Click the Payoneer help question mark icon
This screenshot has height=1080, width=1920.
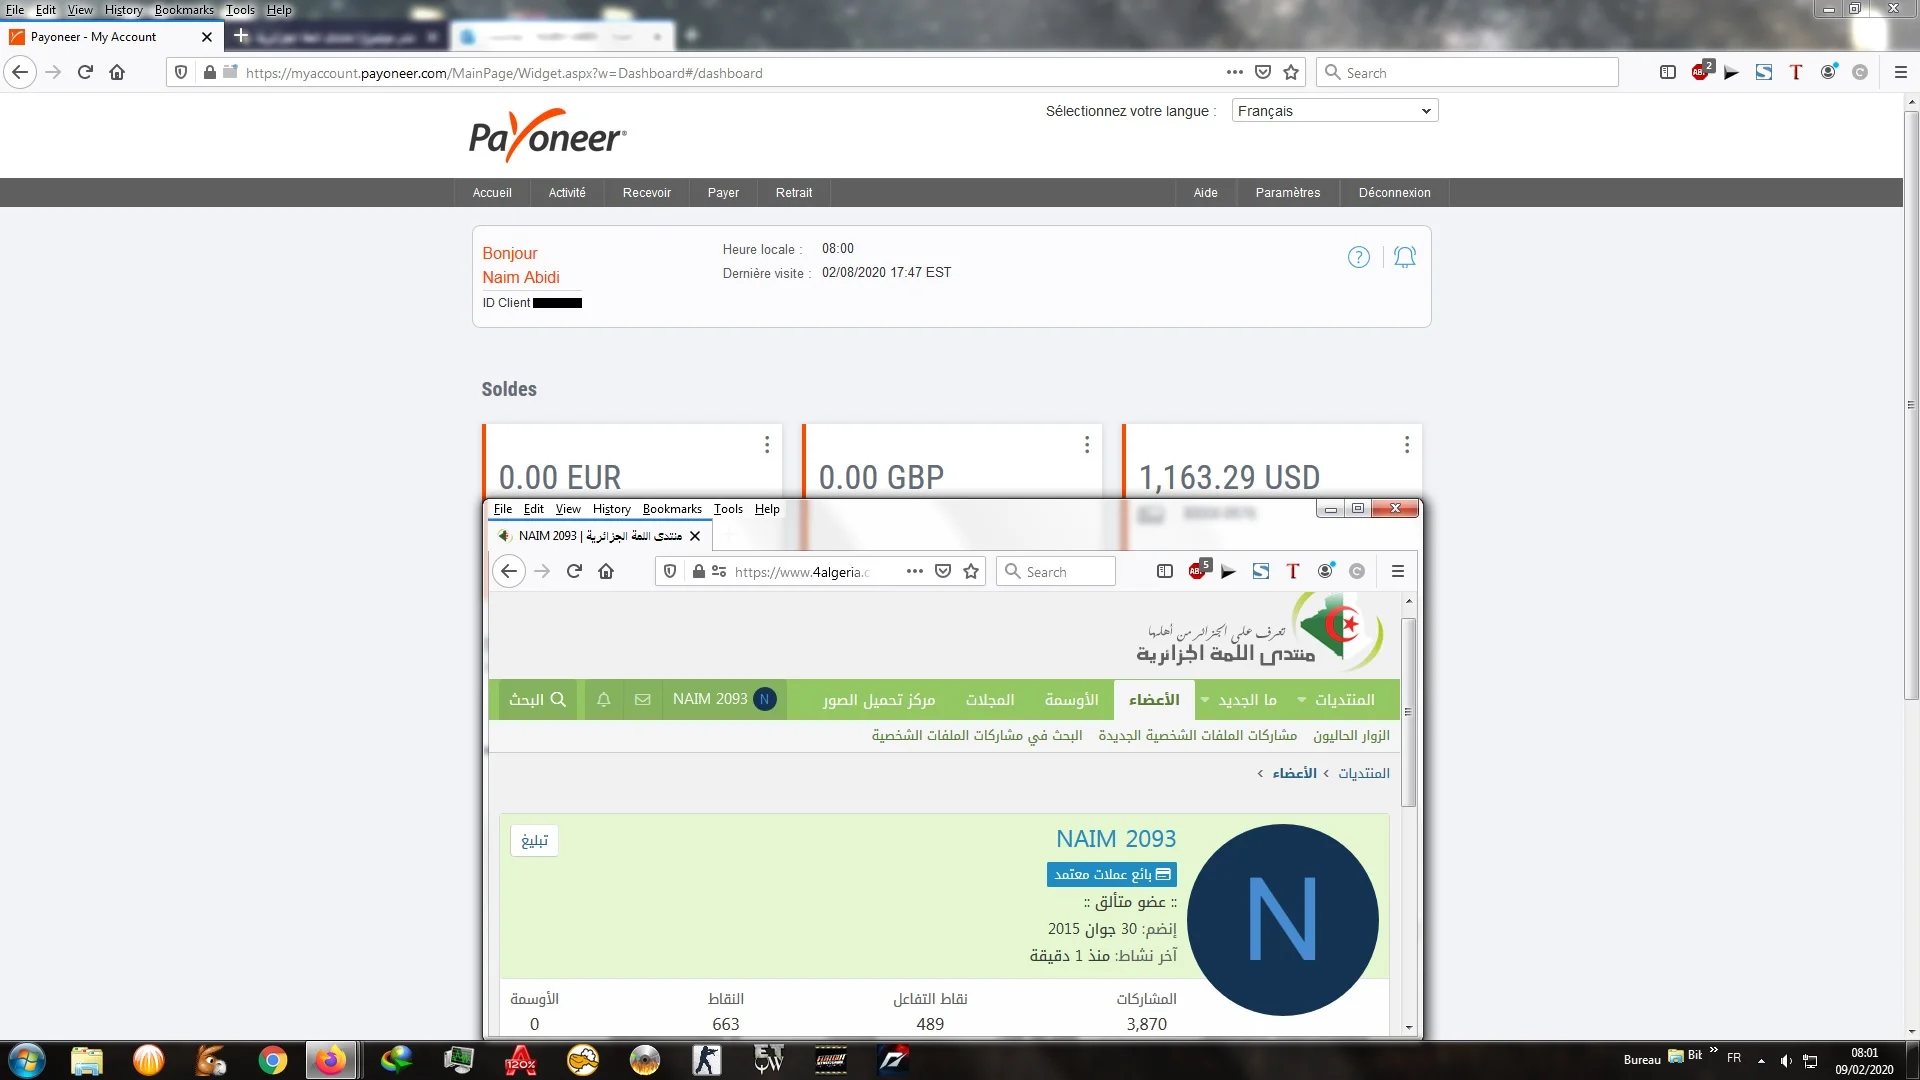coord(1358,258)
